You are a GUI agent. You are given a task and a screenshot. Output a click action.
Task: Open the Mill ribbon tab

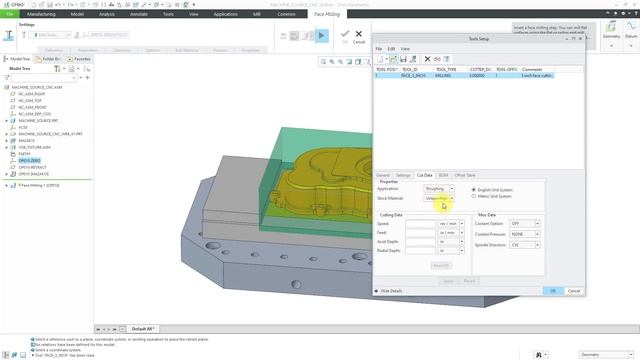[x=257, y=14]
